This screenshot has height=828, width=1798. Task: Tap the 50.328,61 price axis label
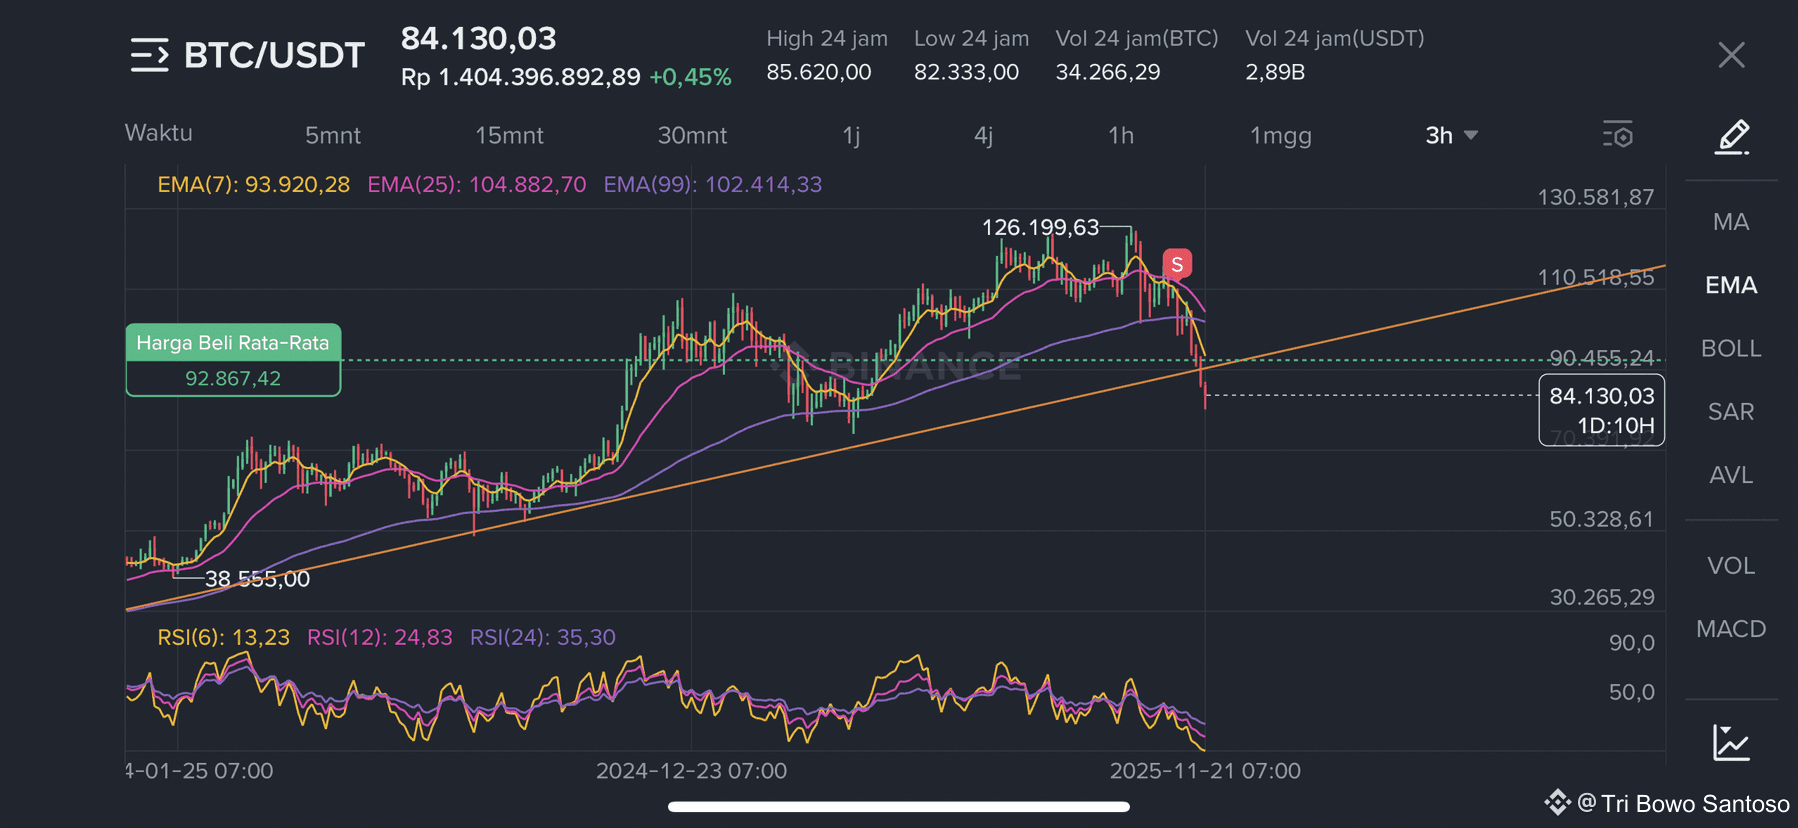click(1602, 519)
